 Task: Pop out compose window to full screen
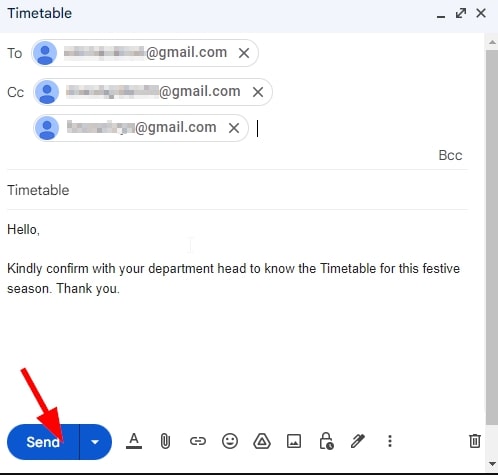point(461,13)
